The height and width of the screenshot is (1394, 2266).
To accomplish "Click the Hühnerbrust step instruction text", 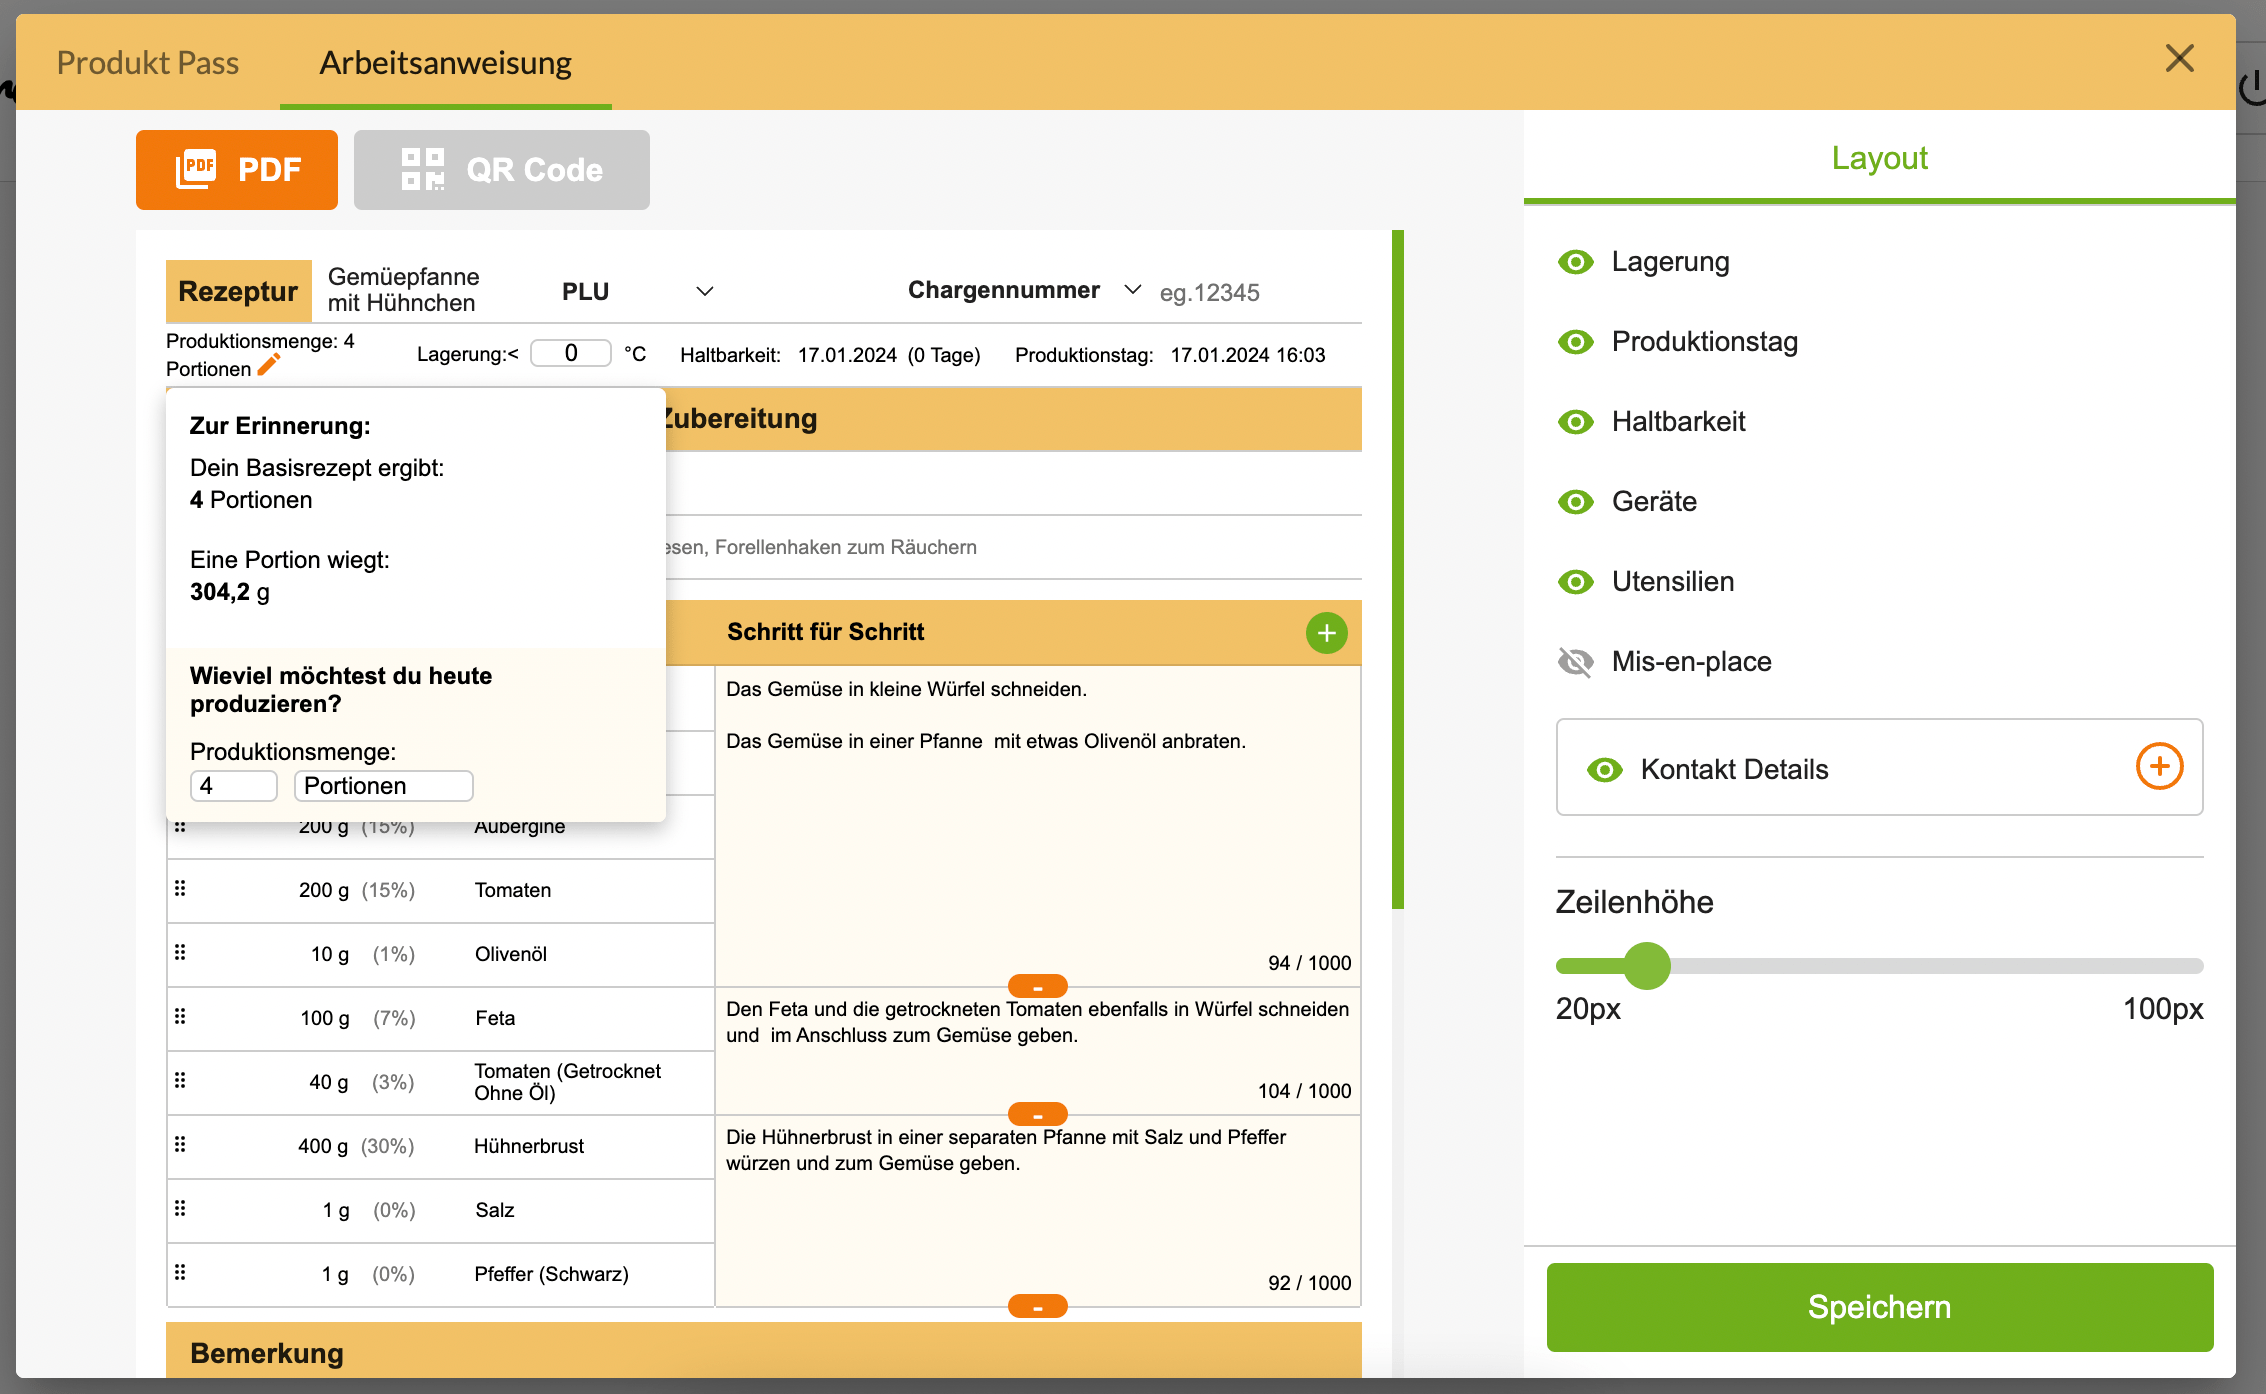I will [x=1006, y=1150].
